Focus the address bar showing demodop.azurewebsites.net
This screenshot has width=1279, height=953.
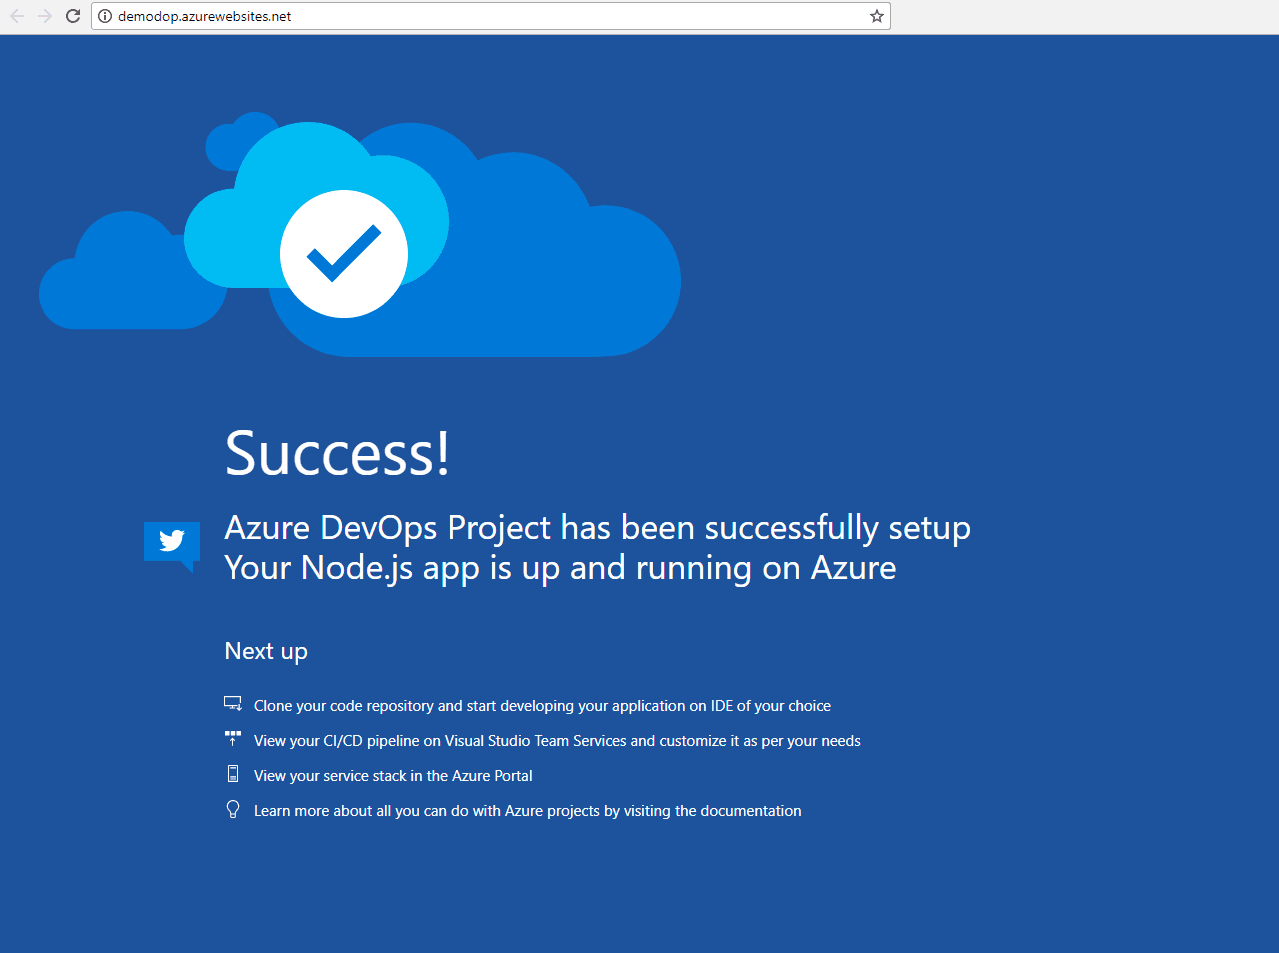pyautogui.click(x=490, y=16)
